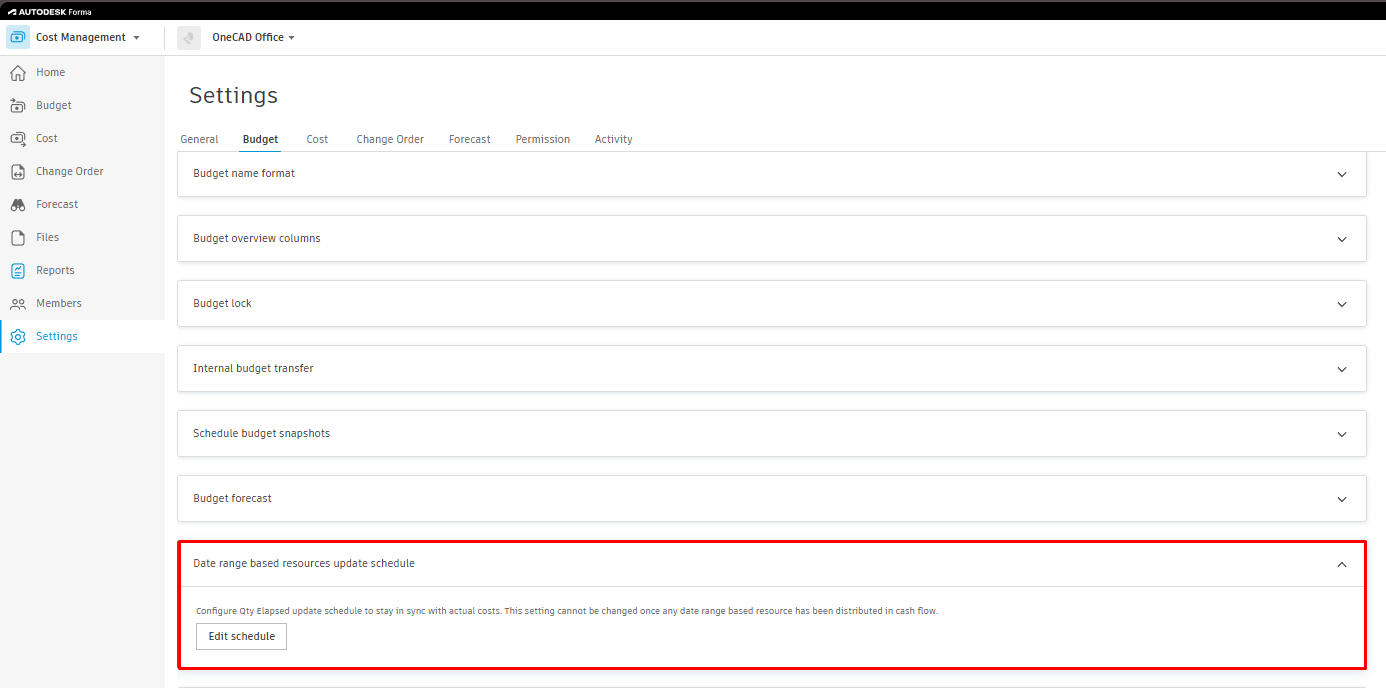Click the Forecast binoculars icon
This screenshot has width=1386, height=688.
click(x=17, y=205)
